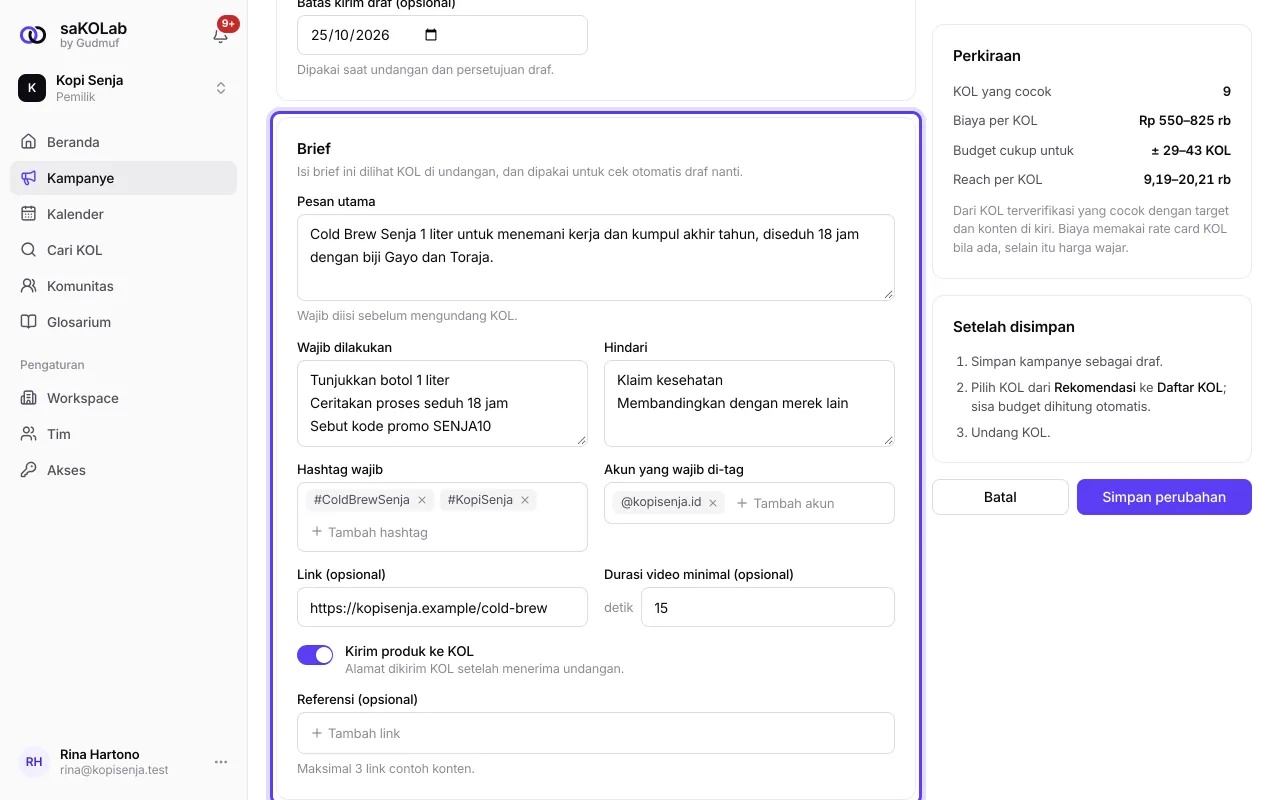Open the Tim settings page

(124, 434)
